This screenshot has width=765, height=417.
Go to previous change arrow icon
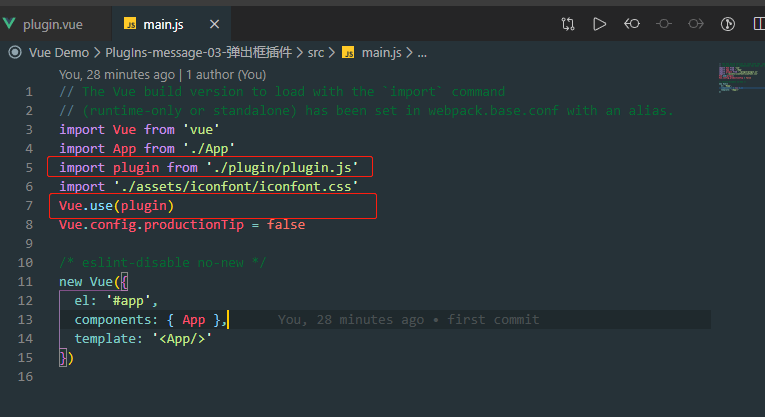point(632,23)
